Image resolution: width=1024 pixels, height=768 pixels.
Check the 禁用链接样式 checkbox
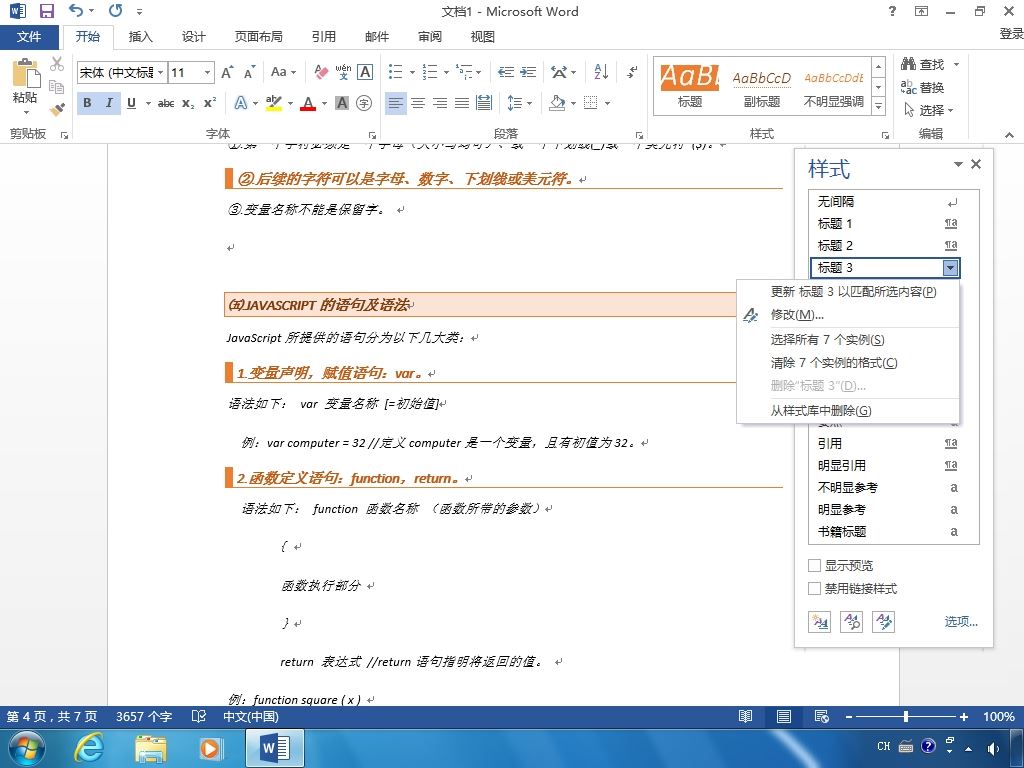click(x=814, y=588)
